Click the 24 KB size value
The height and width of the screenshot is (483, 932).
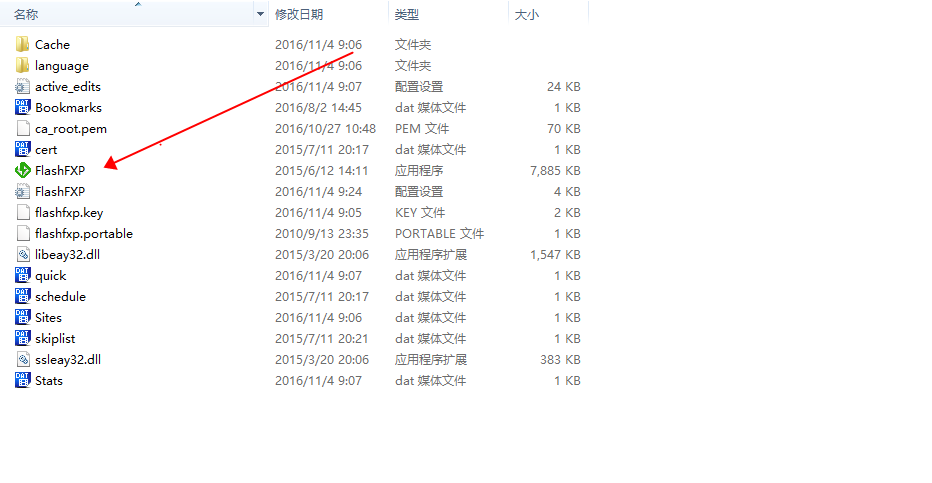click(x=563, y=87)
